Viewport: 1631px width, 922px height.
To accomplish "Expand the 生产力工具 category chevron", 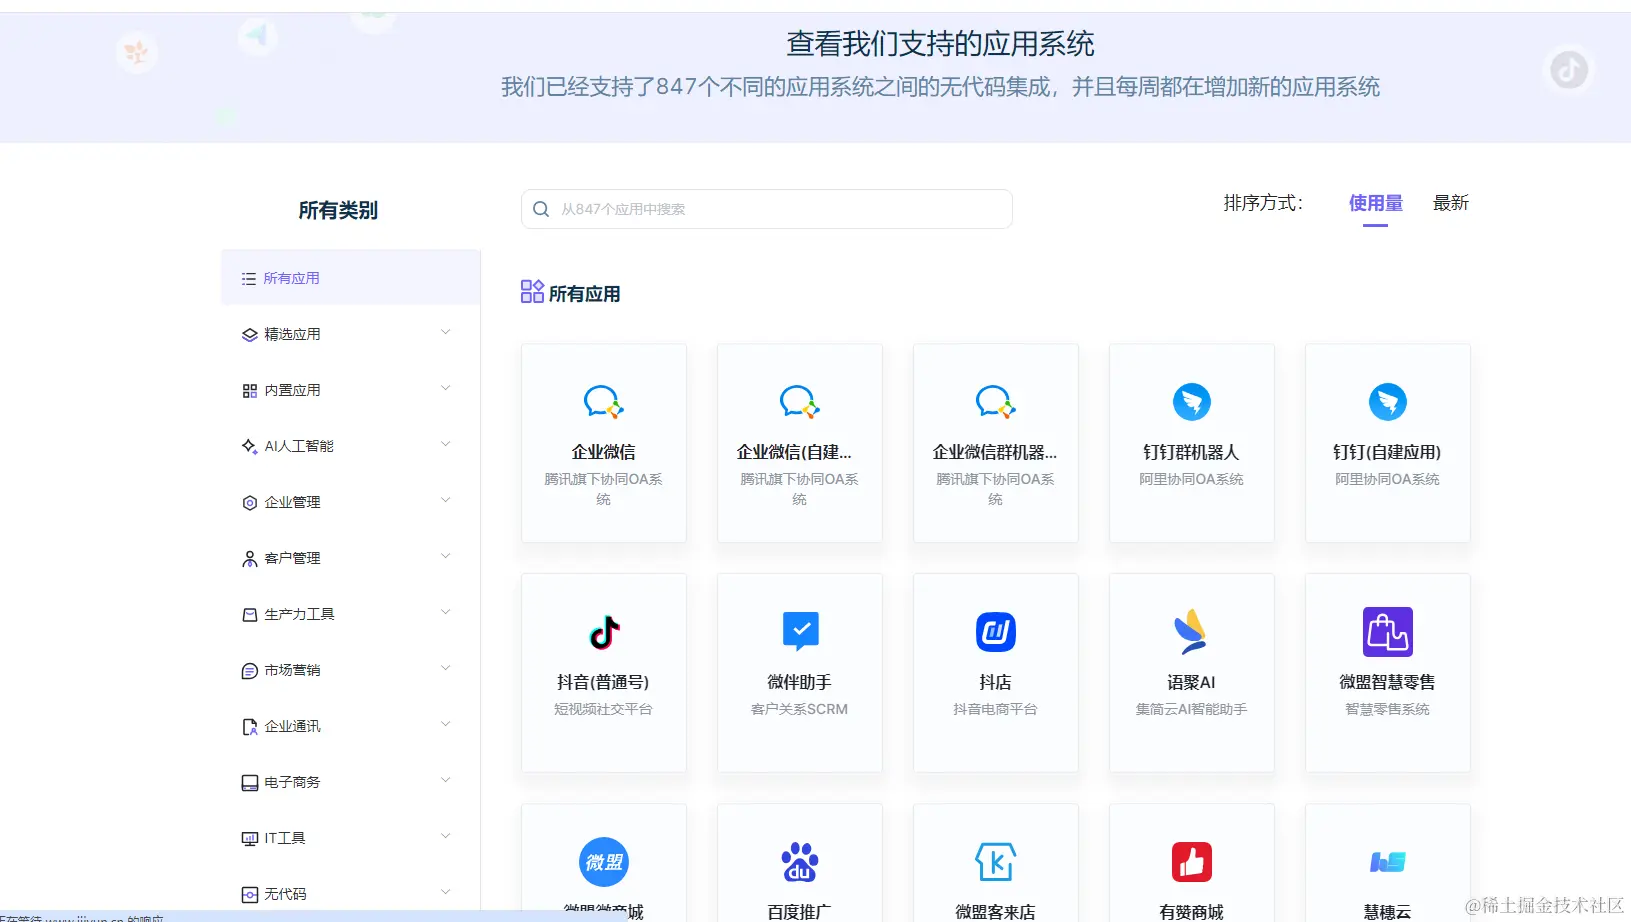I will (x=446, y=612).
